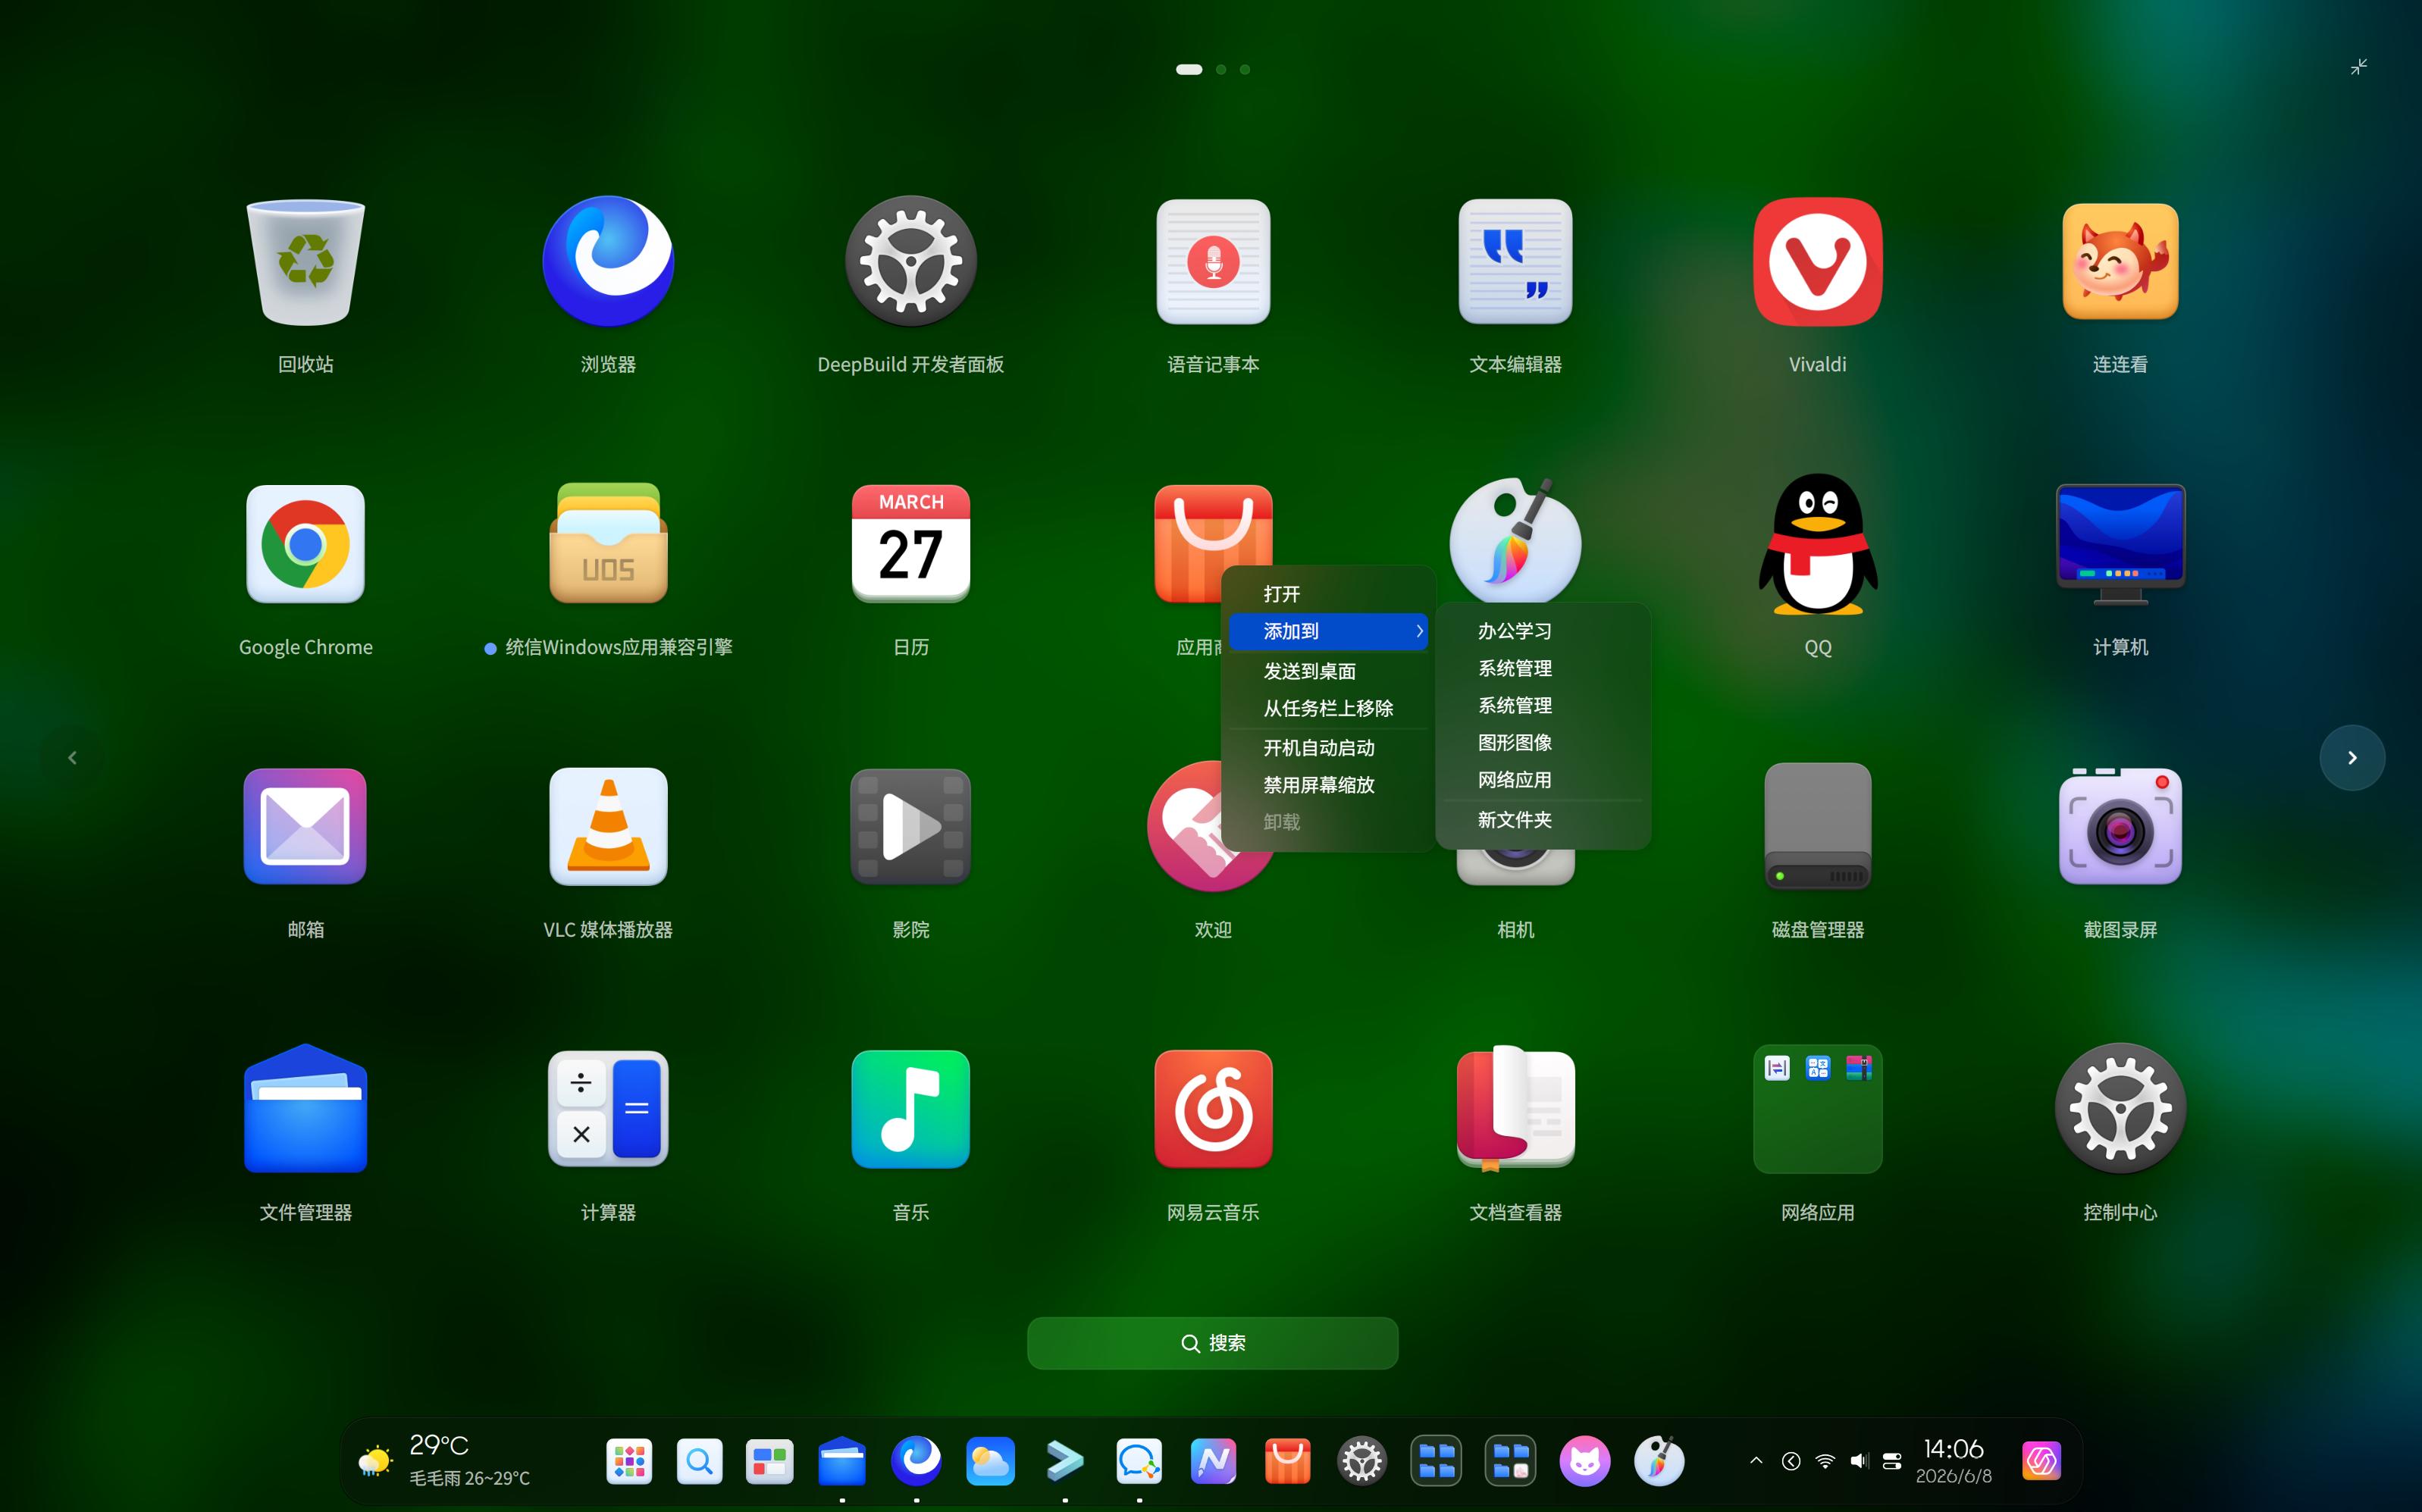Choose 打开 in context menu
The height and width of the screenshot is (1512, 2422).
click(1328, 594)
